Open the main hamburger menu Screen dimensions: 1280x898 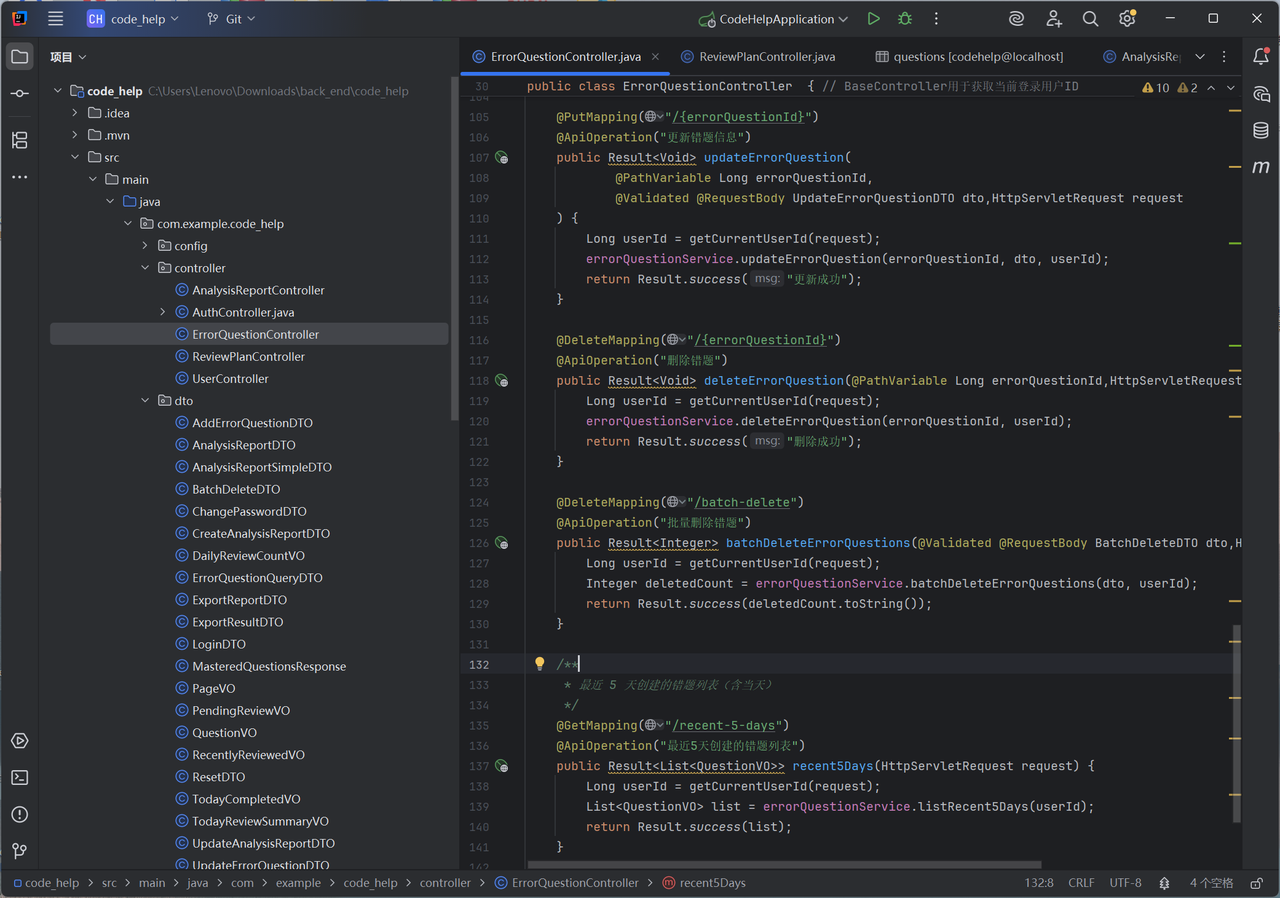pos(55,19)
